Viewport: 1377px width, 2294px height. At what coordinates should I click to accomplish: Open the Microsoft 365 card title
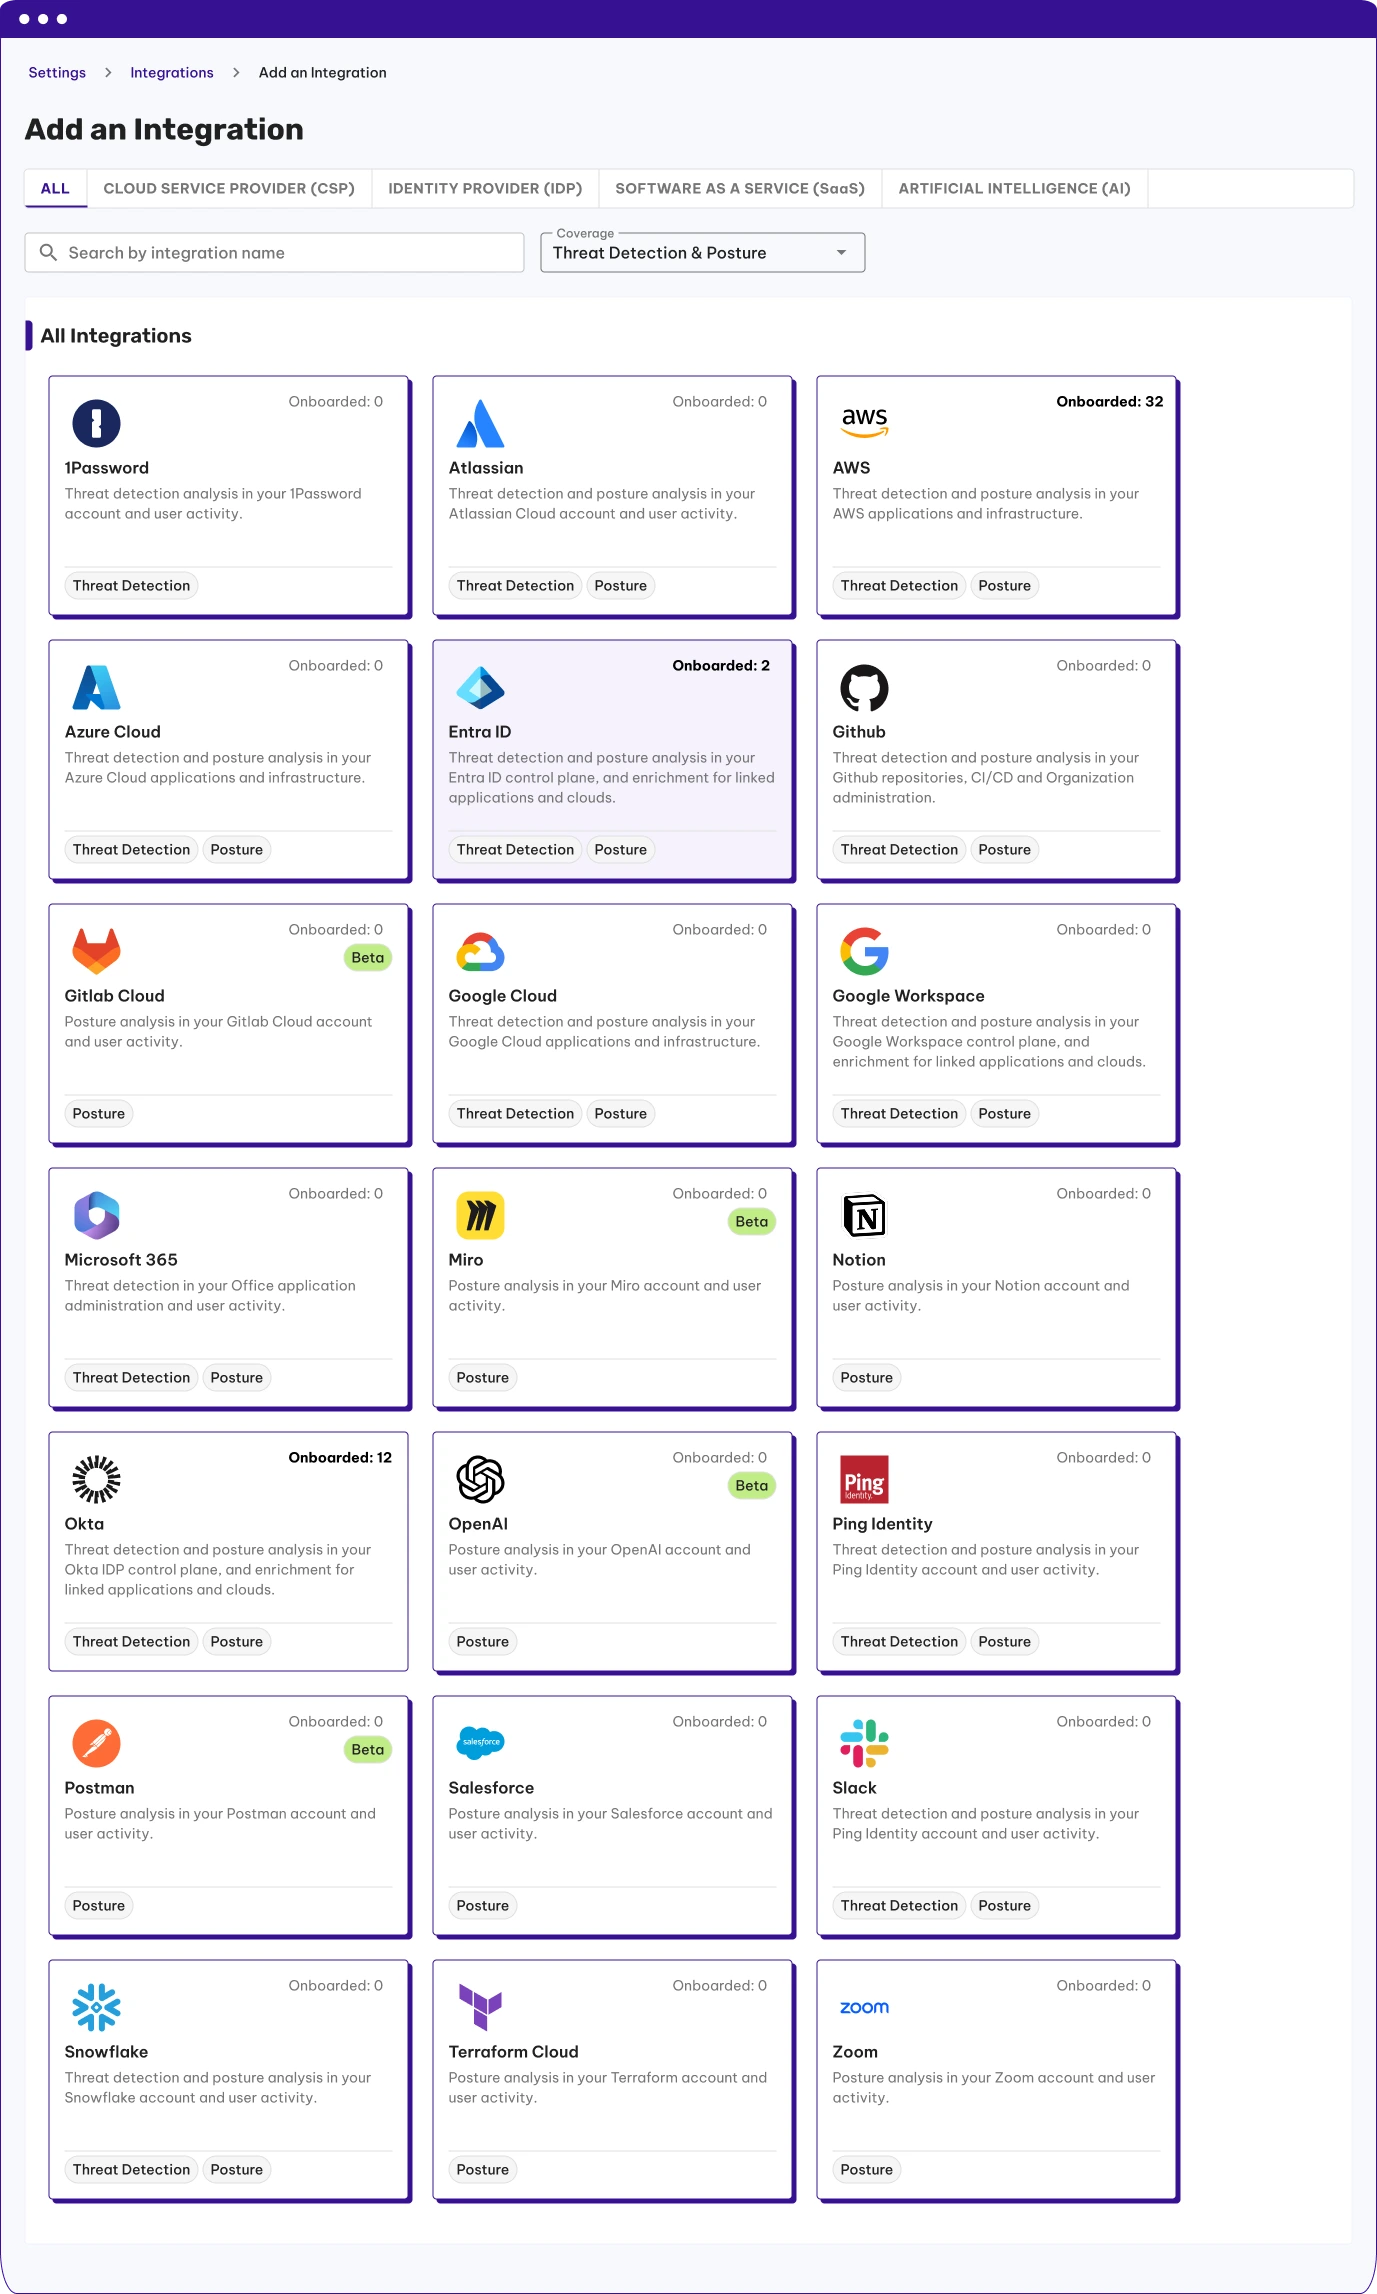pos(121,1259)
